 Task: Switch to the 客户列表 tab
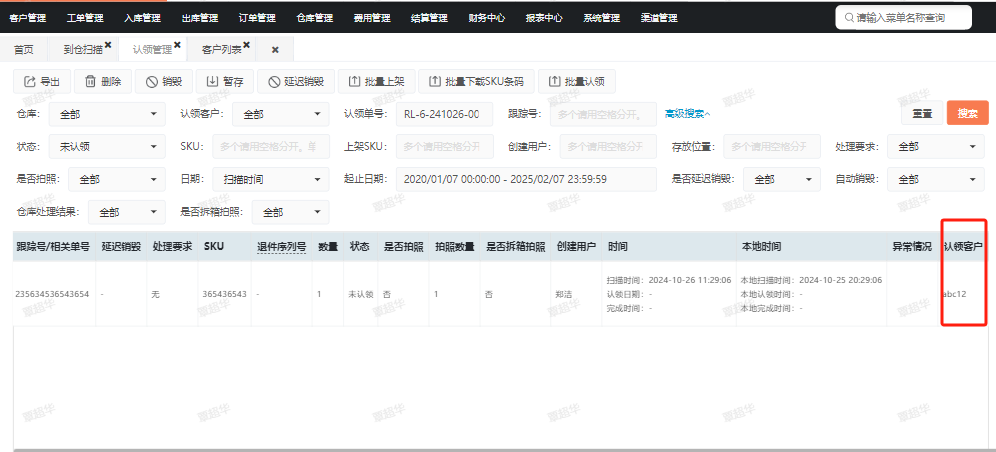point(222,50)
